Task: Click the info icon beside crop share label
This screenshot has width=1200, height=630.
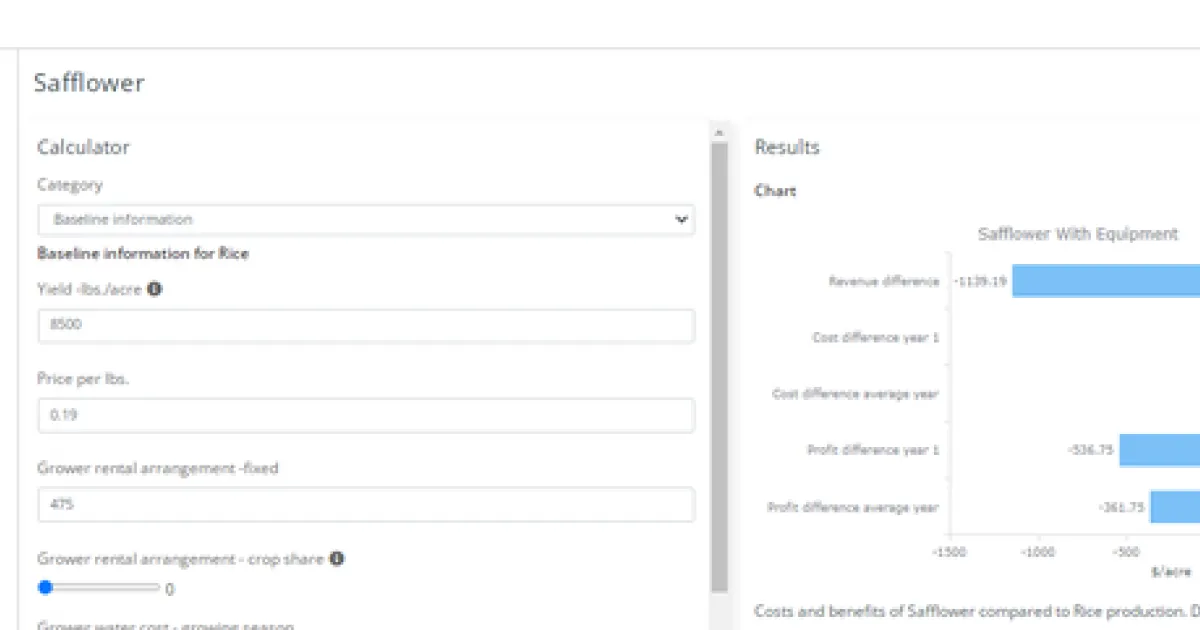Action: click(337, 558)
